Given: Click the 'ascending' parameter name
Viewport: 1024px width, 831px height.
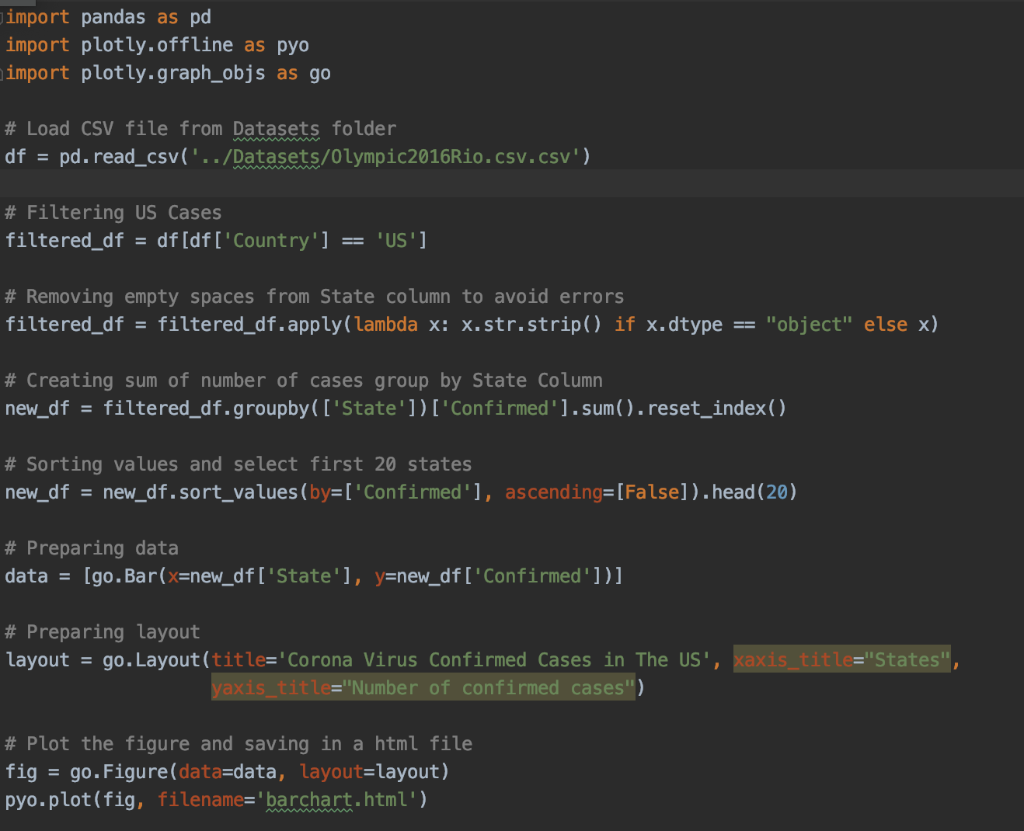Looking at the screenshot, I should 554,492.
